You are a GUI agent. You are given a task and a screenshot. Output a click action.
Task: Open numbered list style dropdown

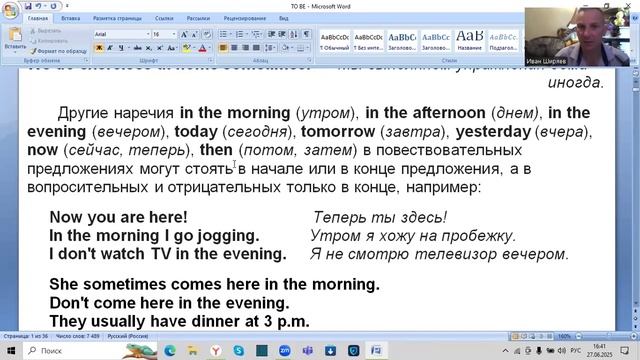click(247, 34)
